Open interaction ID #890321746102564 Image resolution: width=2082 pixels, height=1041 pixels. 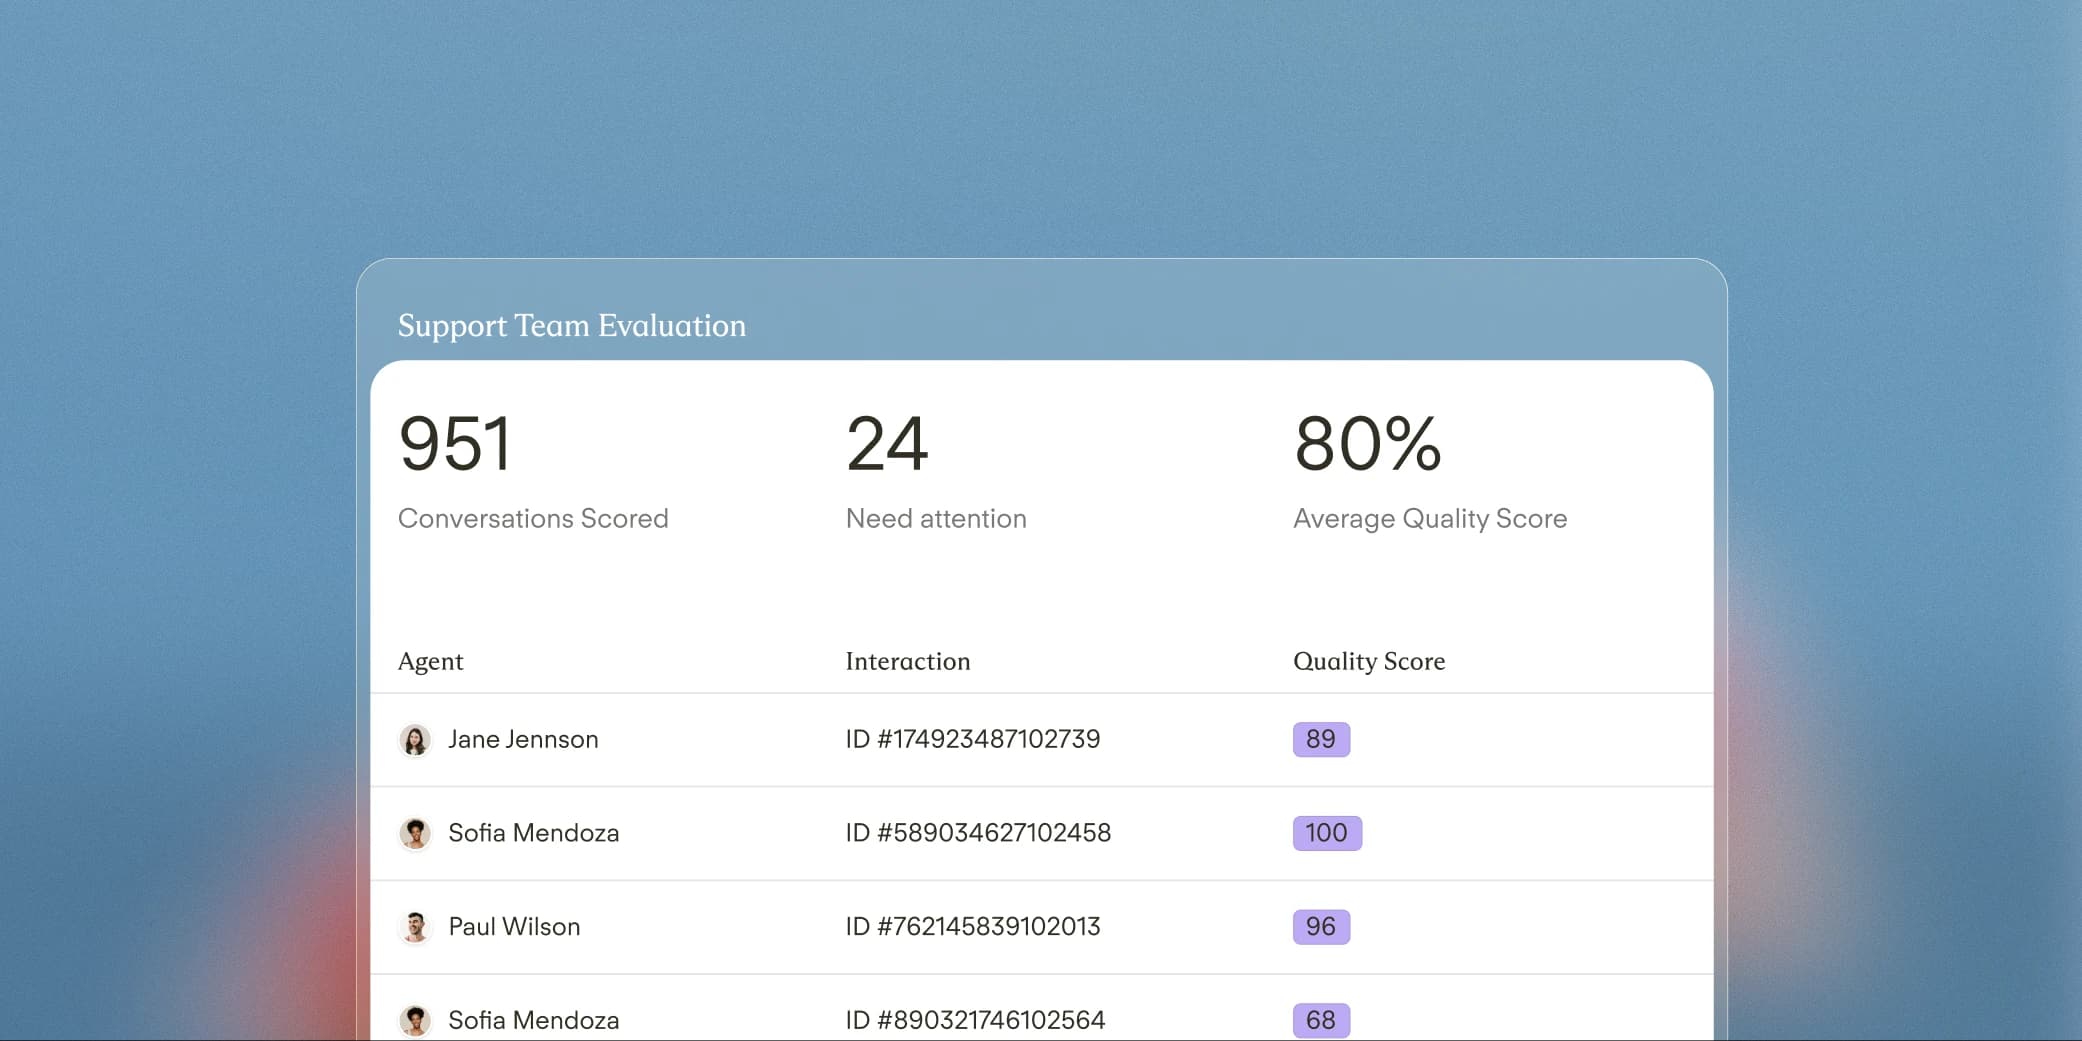pyautogui.click(x=975, y=1020)
